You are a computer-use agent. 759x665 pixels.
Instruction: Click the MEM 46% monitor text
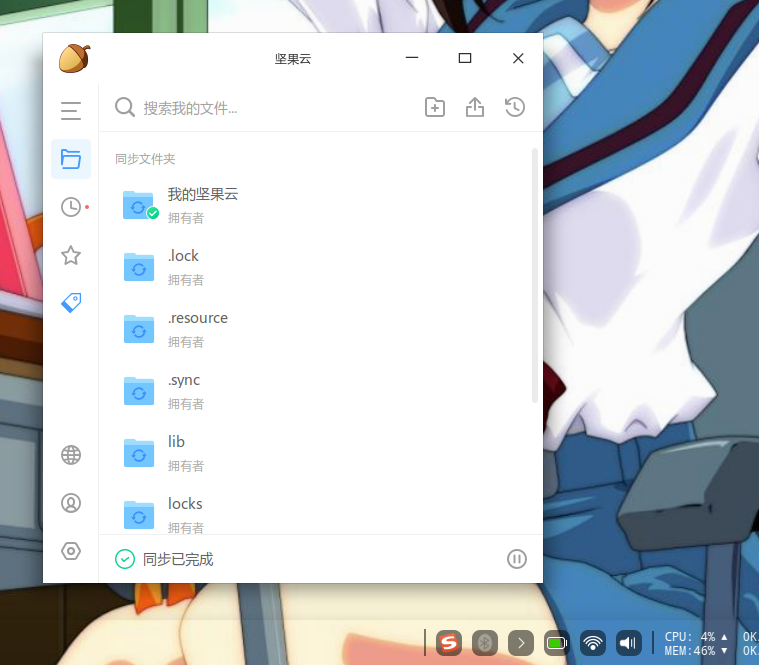[690, 651]
